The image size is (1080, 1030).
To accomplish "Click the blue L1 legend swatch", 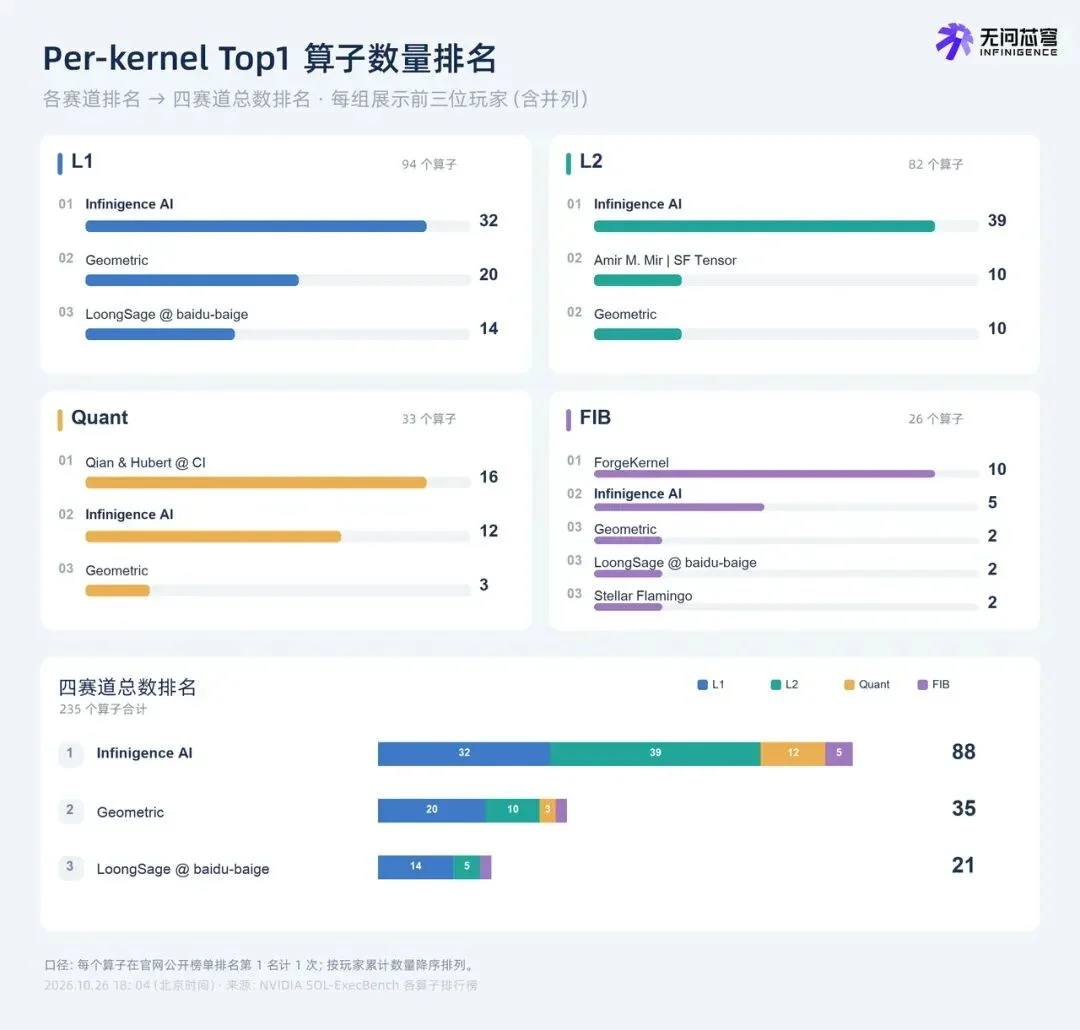I will [703, 684].
